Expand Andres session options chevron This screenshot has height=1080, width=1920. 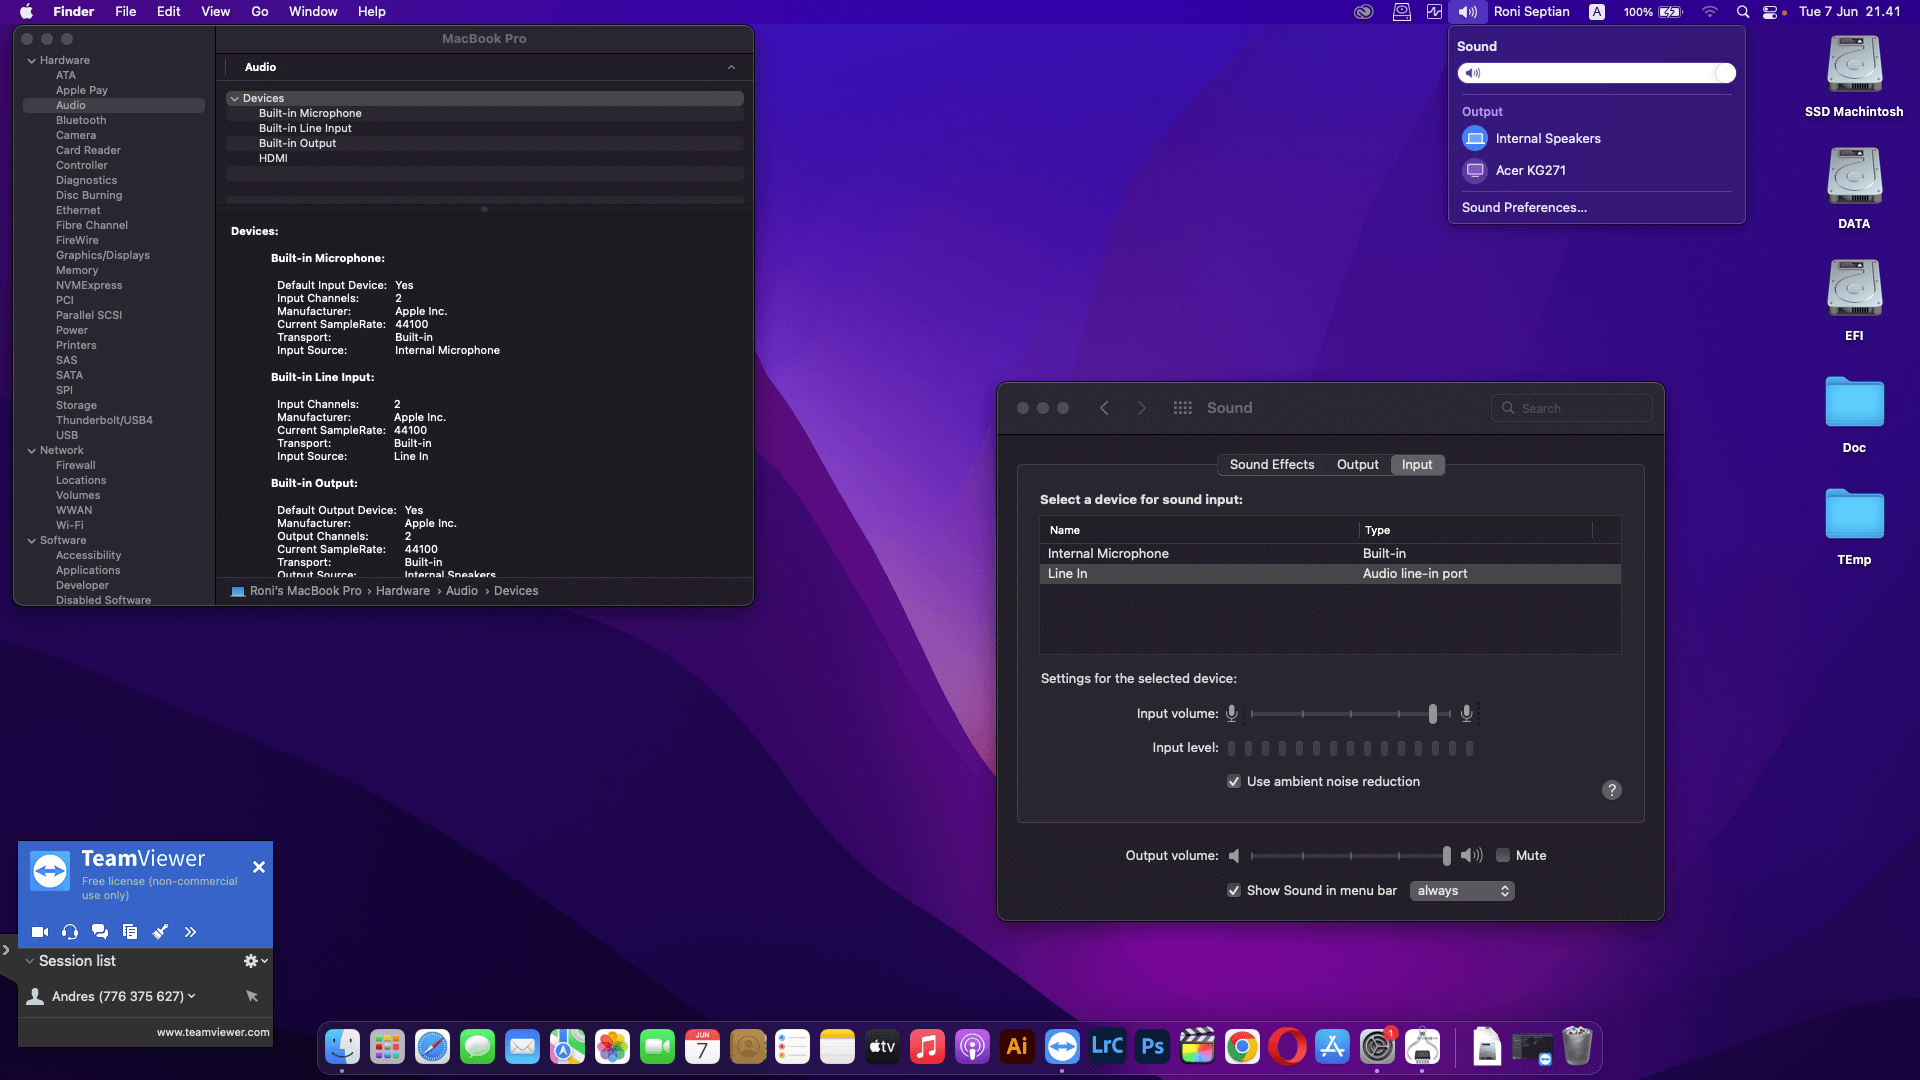(x=192, y=996)
